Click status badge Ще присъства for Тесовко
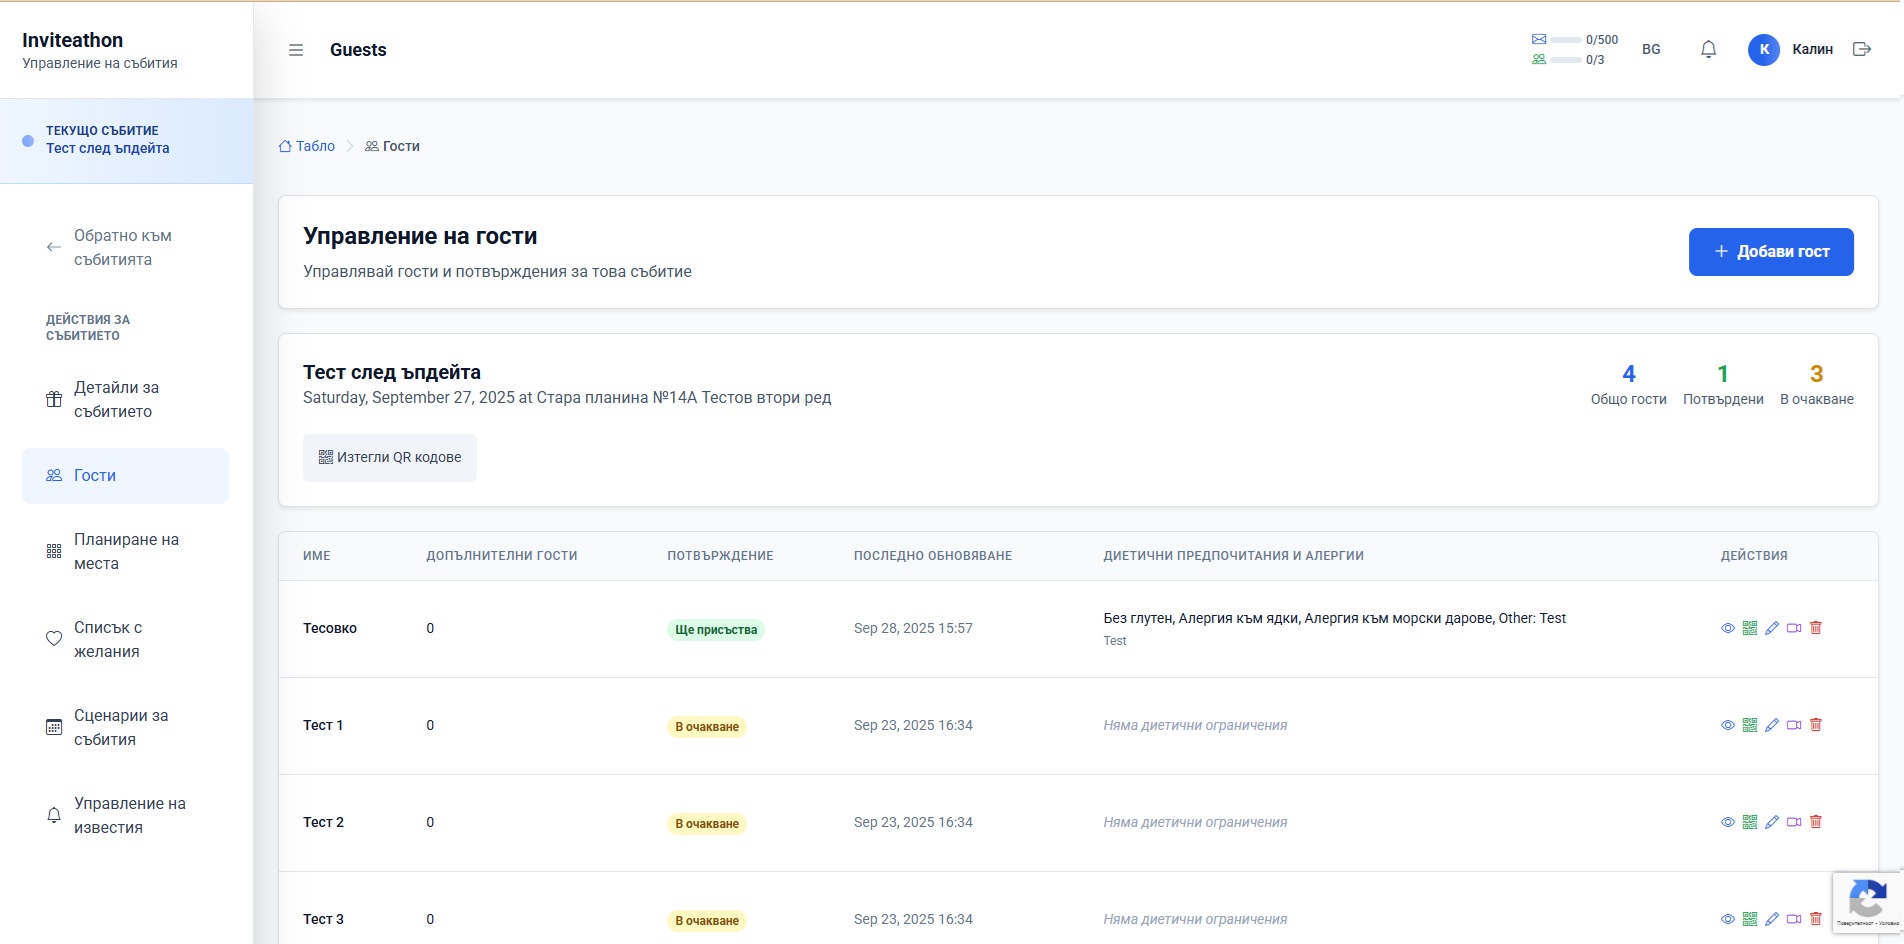The width and height of the screenshot is (1904, 944). [716, 629]
